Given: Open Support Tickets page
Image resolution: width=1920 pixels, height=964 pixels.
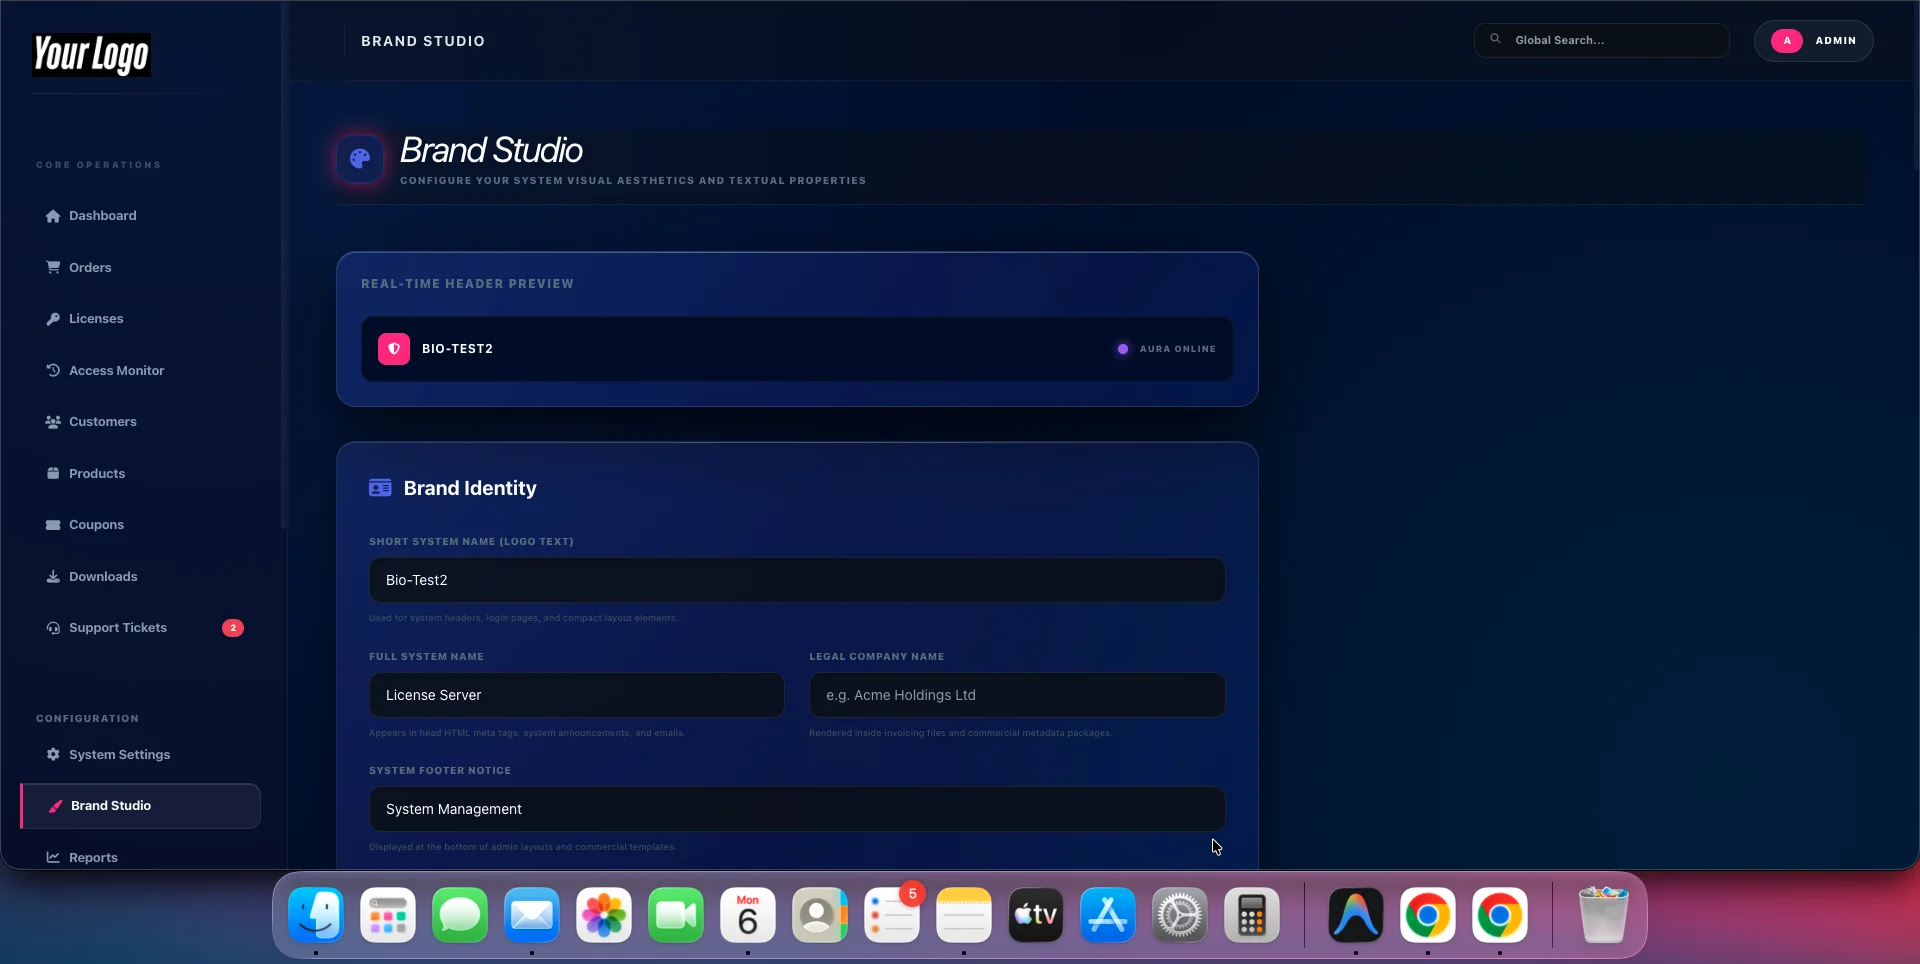Looking at the screenshot, I should pyautogui.click(x=140, y=628).
